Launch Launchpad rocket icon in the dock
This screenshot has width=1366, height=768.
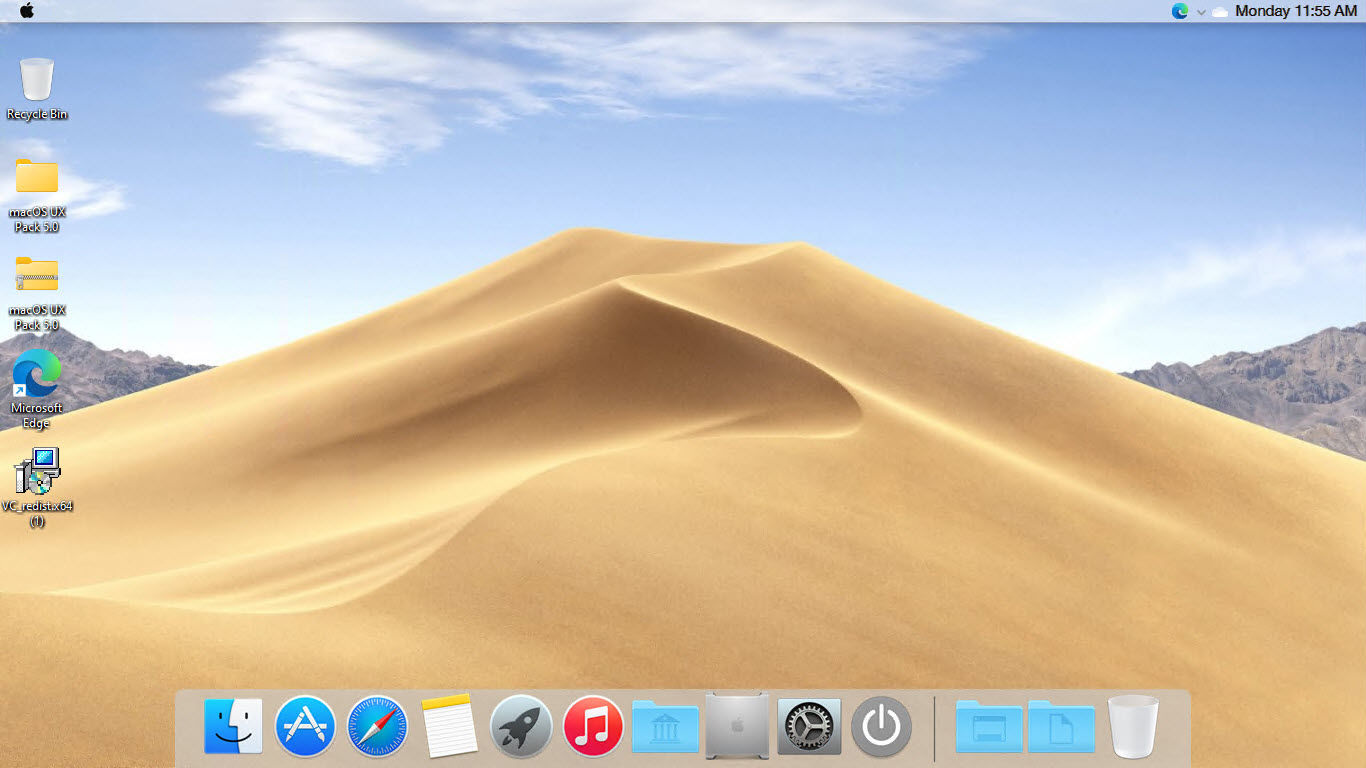521,725
